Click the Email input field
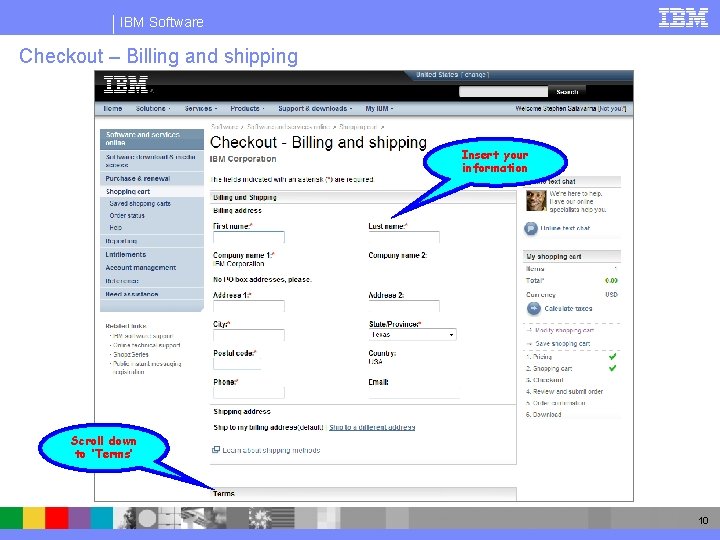Viewport: 720px width, 540px height. click(414, 393)
